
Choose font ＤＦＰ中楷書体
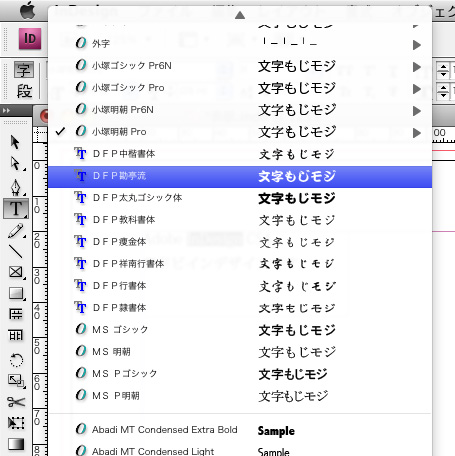click(240, 154)
